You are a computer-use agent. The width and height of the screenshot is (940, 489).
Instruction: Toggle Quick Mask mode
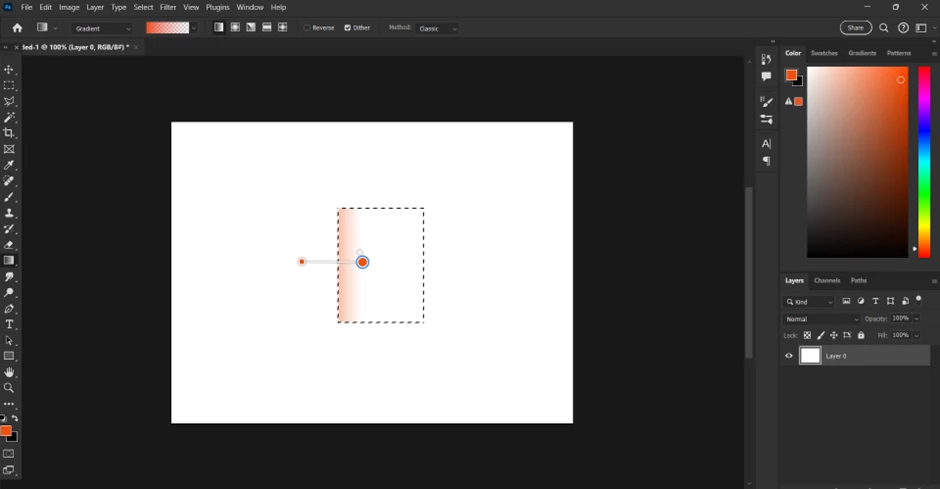[9, 454]
